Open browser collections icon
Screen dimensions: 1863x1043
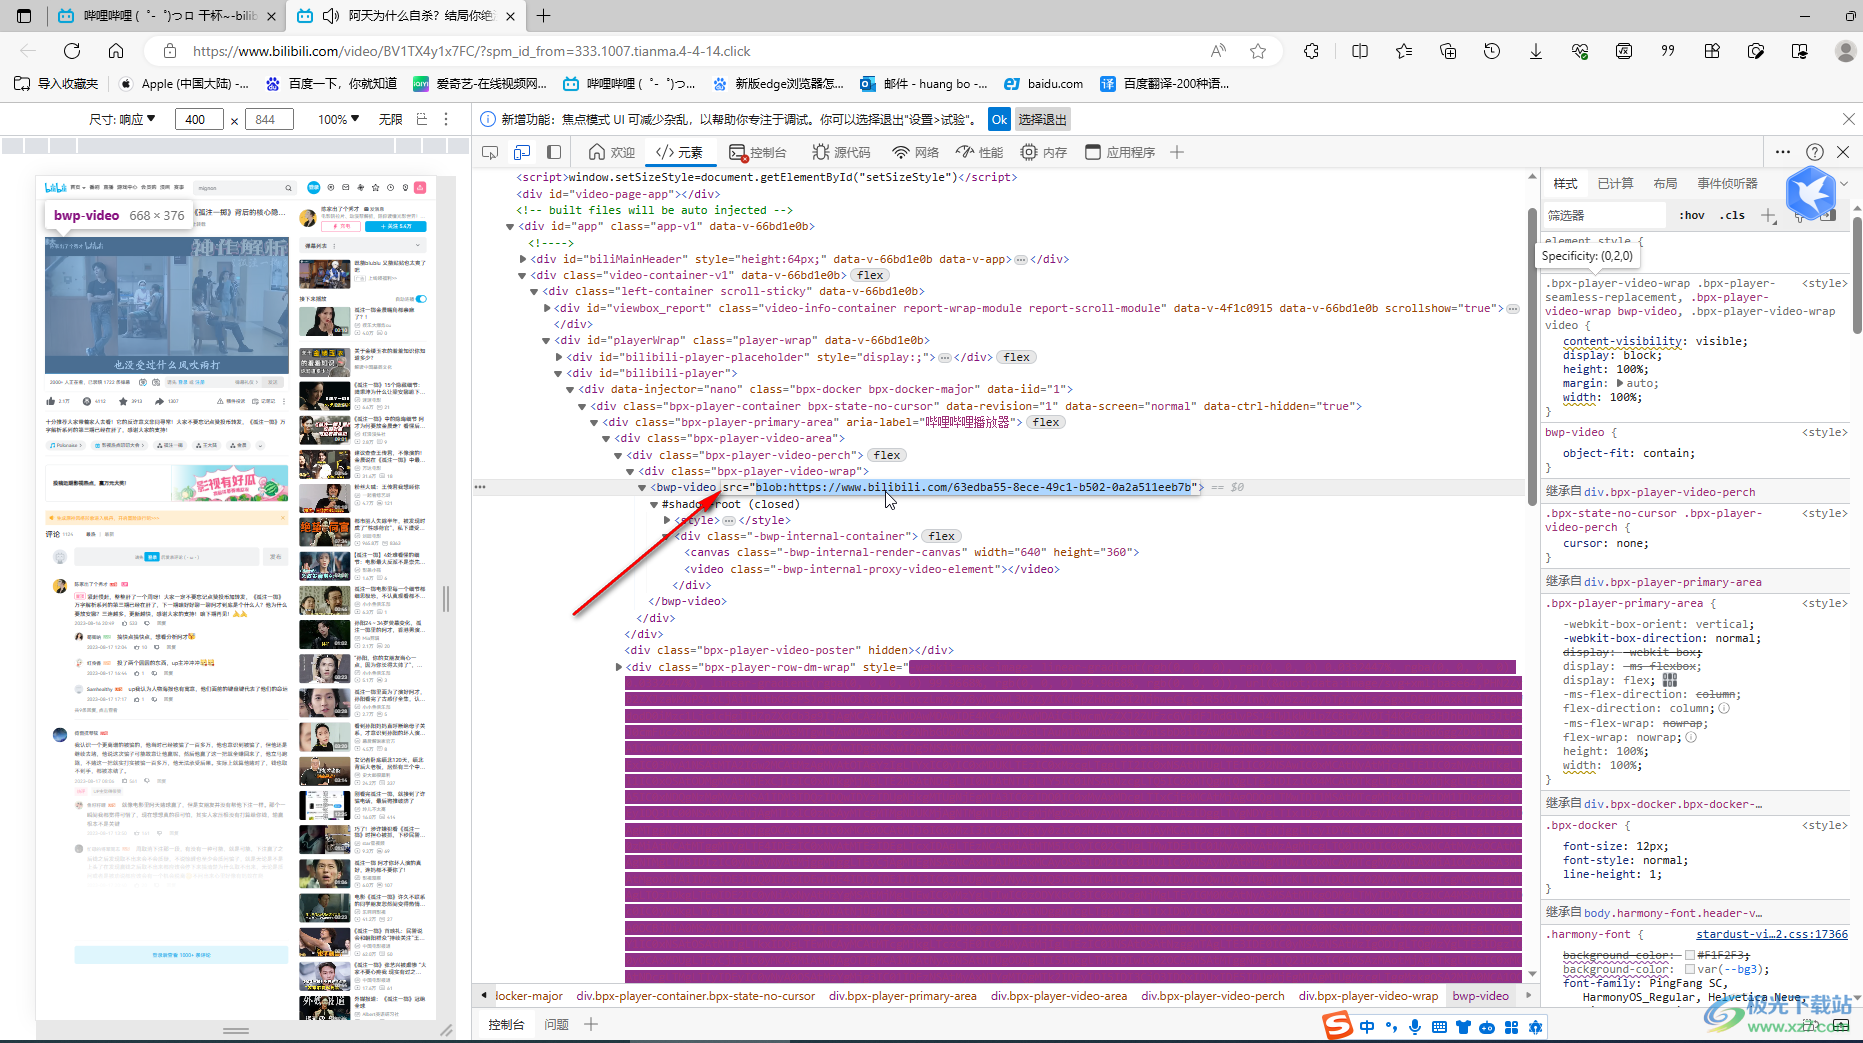1448,51
